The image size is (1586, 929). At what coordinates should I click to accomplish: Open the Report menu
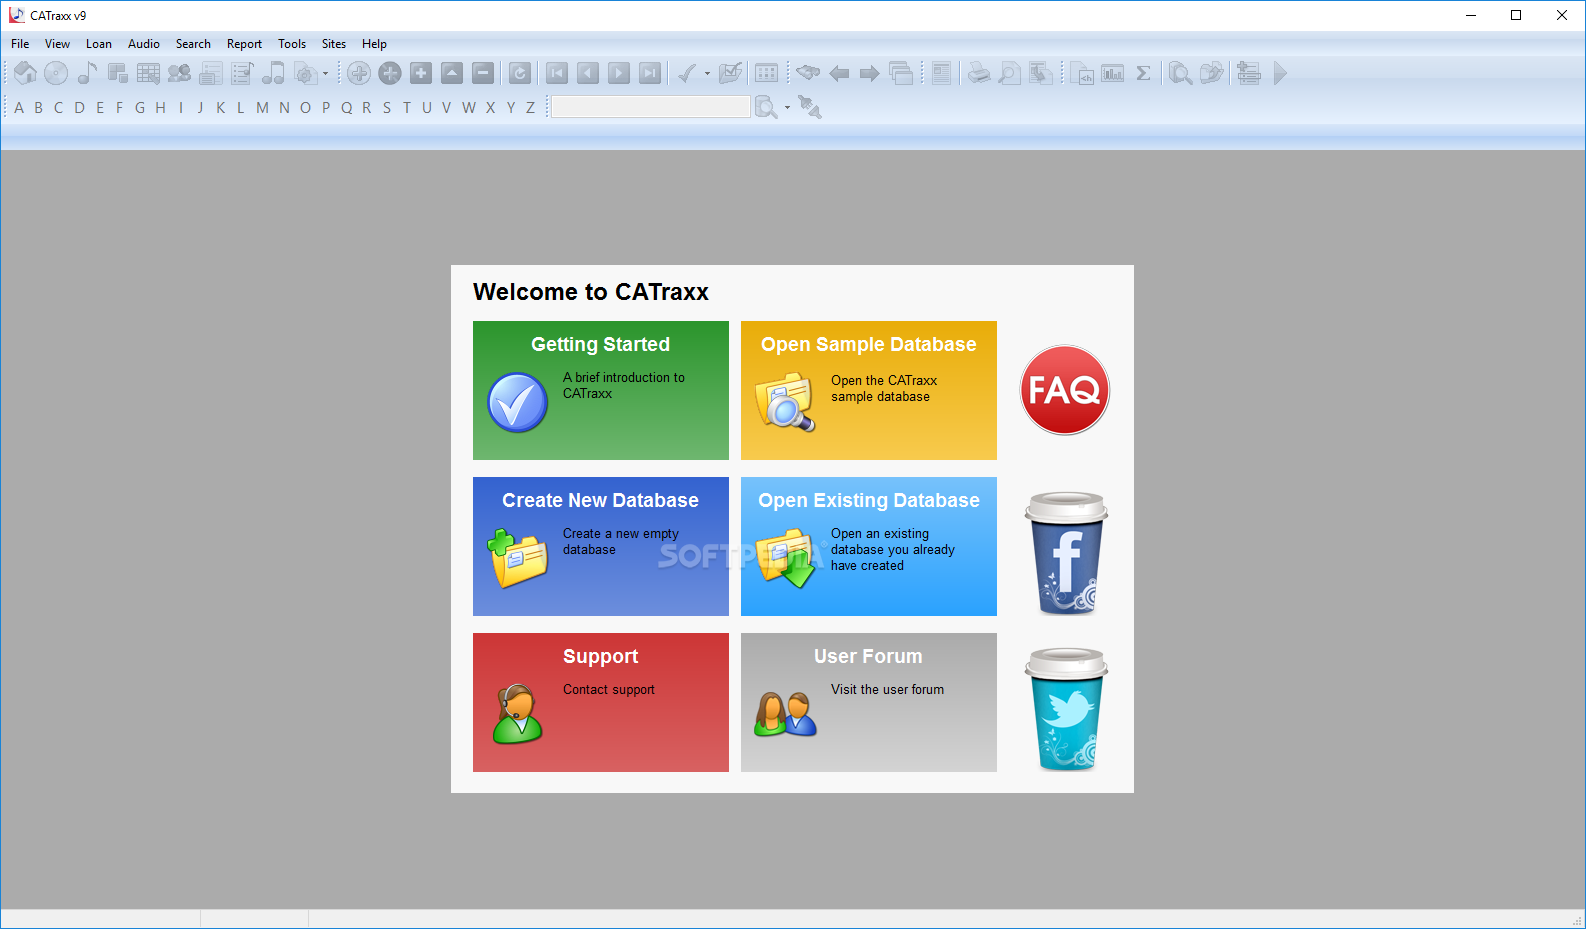tap(244, 44)
